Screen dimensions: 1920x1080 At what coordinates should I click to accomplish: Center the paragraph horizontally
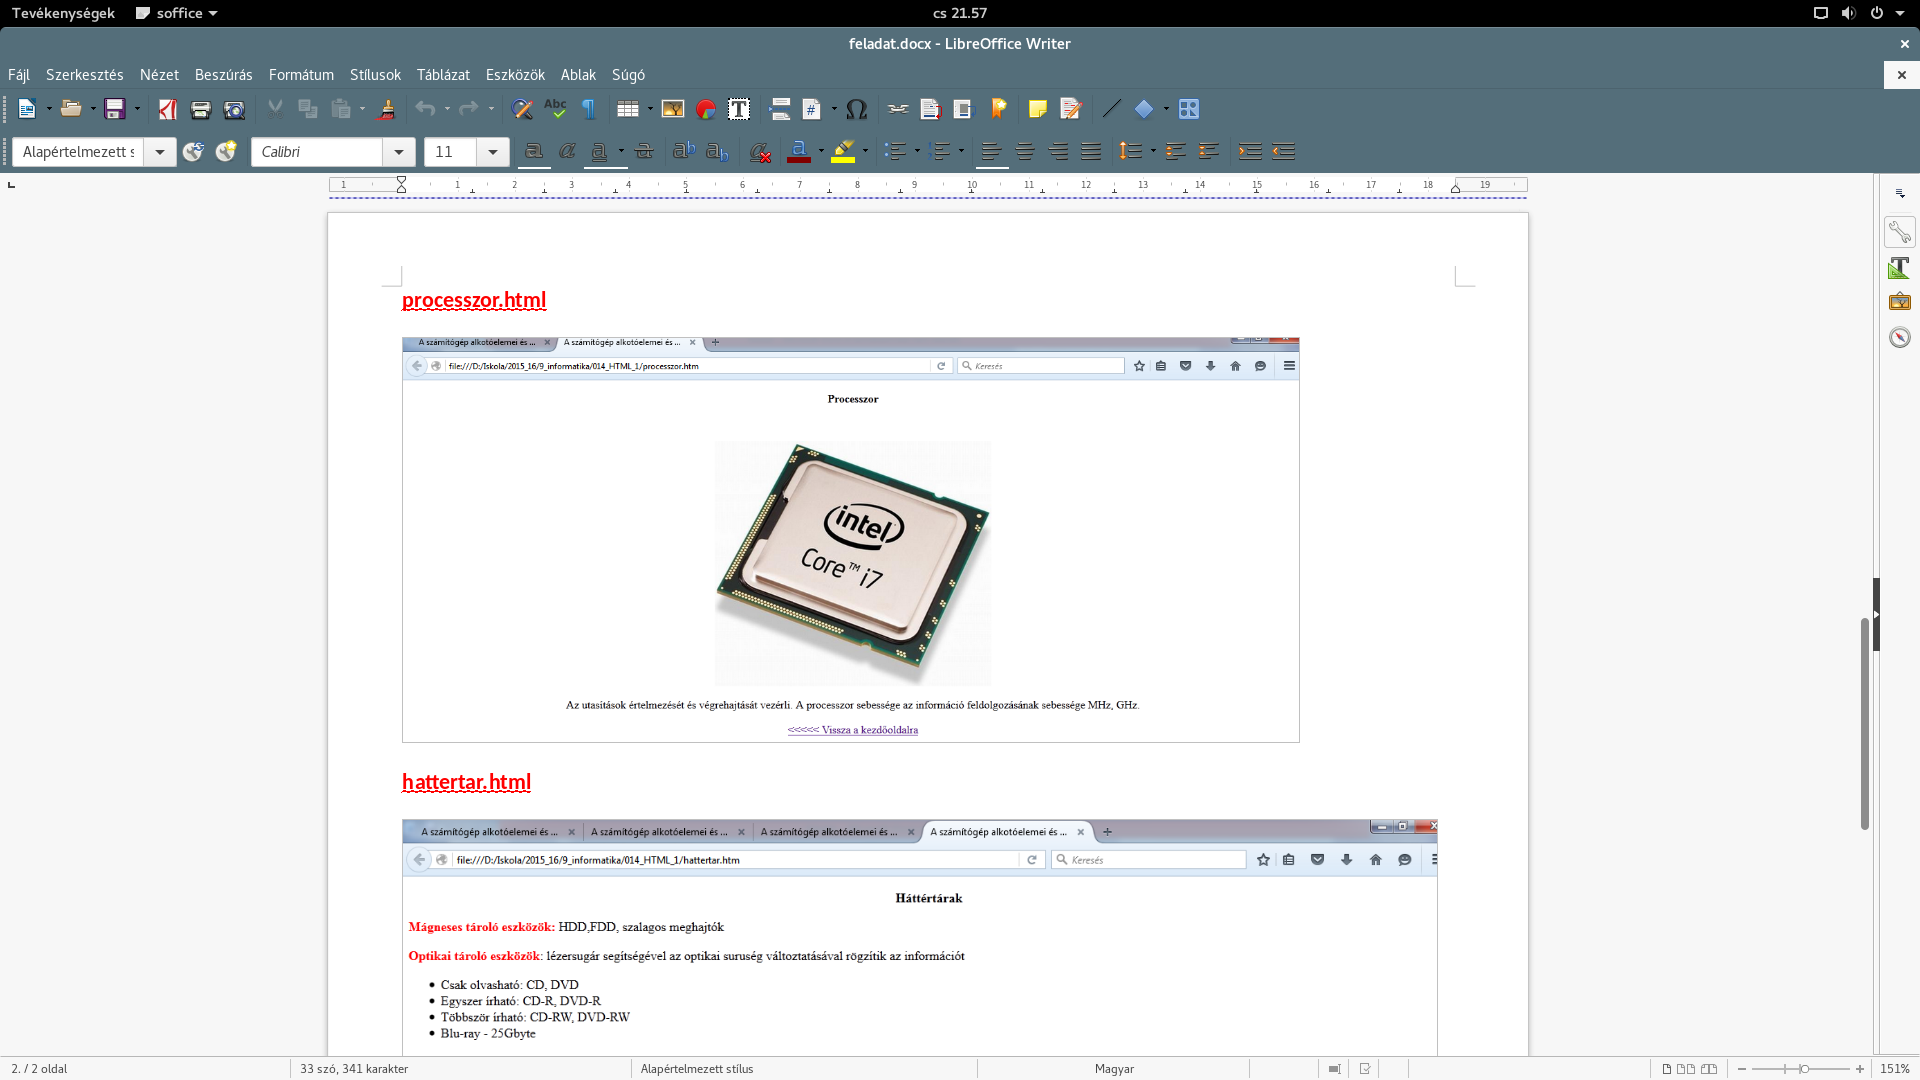click(1025, 152)
